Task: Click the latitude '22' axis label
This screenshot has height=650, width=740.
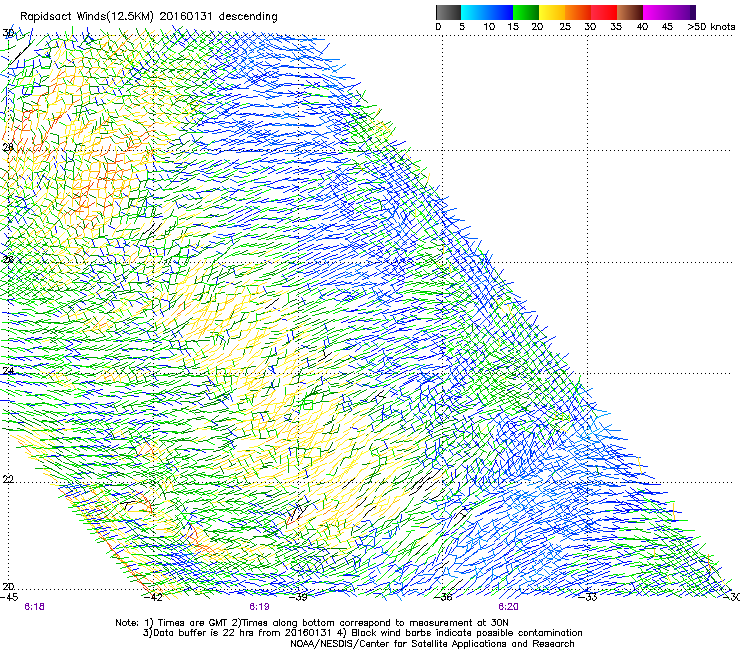Action: pyautogui.click(x=8, y=479)
